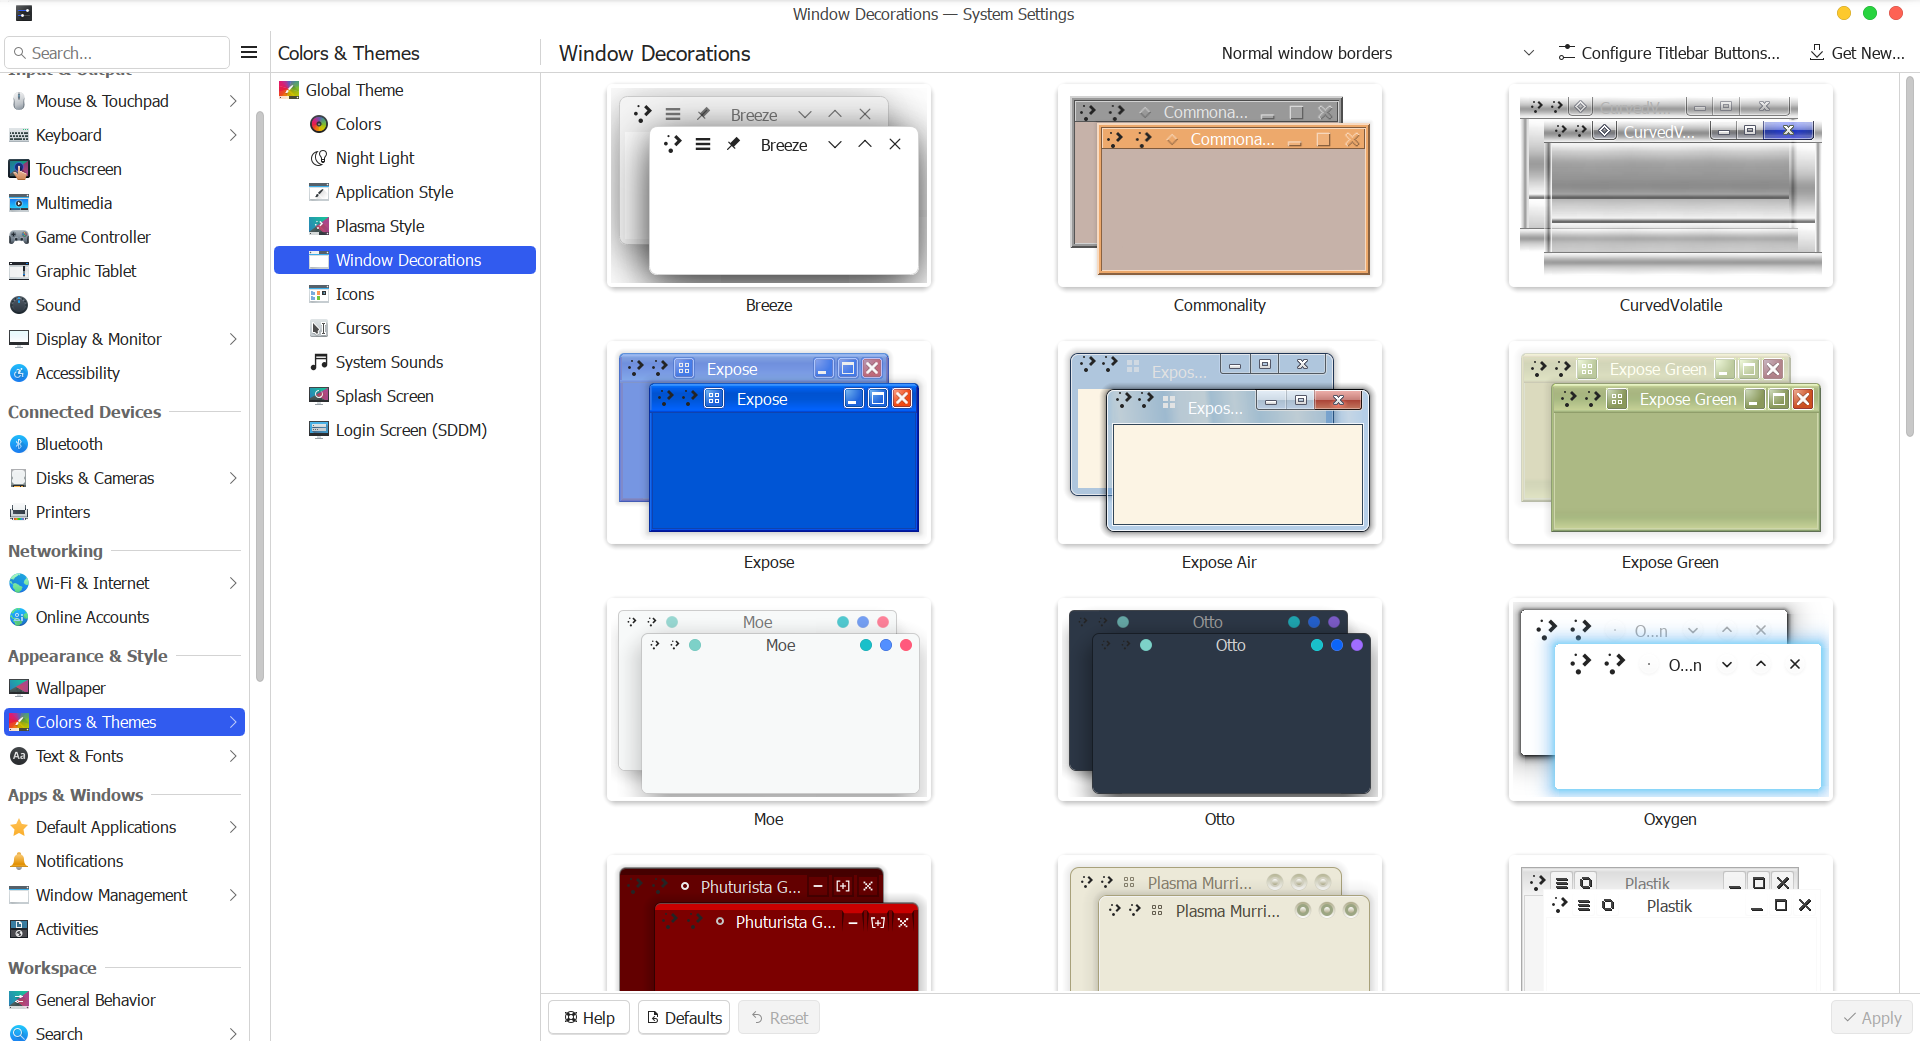This screenshot has height=1041, width=1920.
Task: Click the Multimedia icon
Action: tap(19, 203)
